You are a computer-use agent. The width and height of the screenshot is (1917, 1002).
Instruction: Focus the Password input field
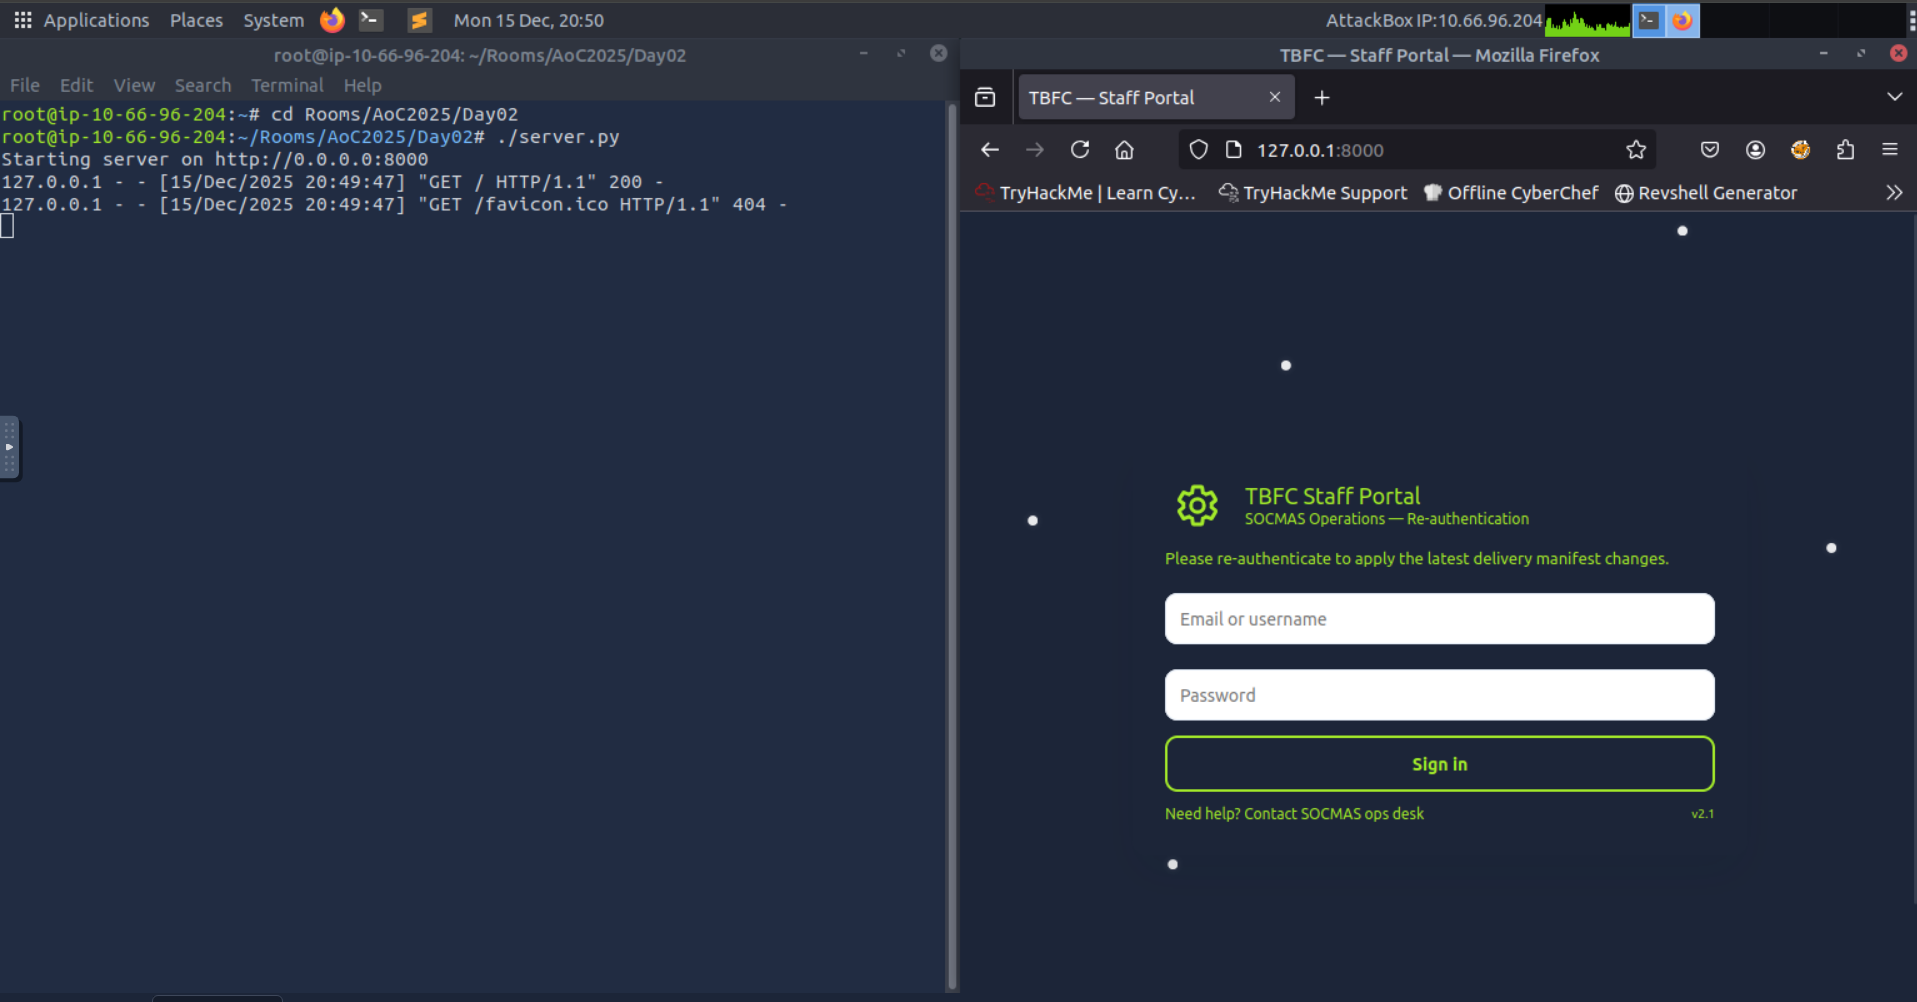click(1439, 695)
